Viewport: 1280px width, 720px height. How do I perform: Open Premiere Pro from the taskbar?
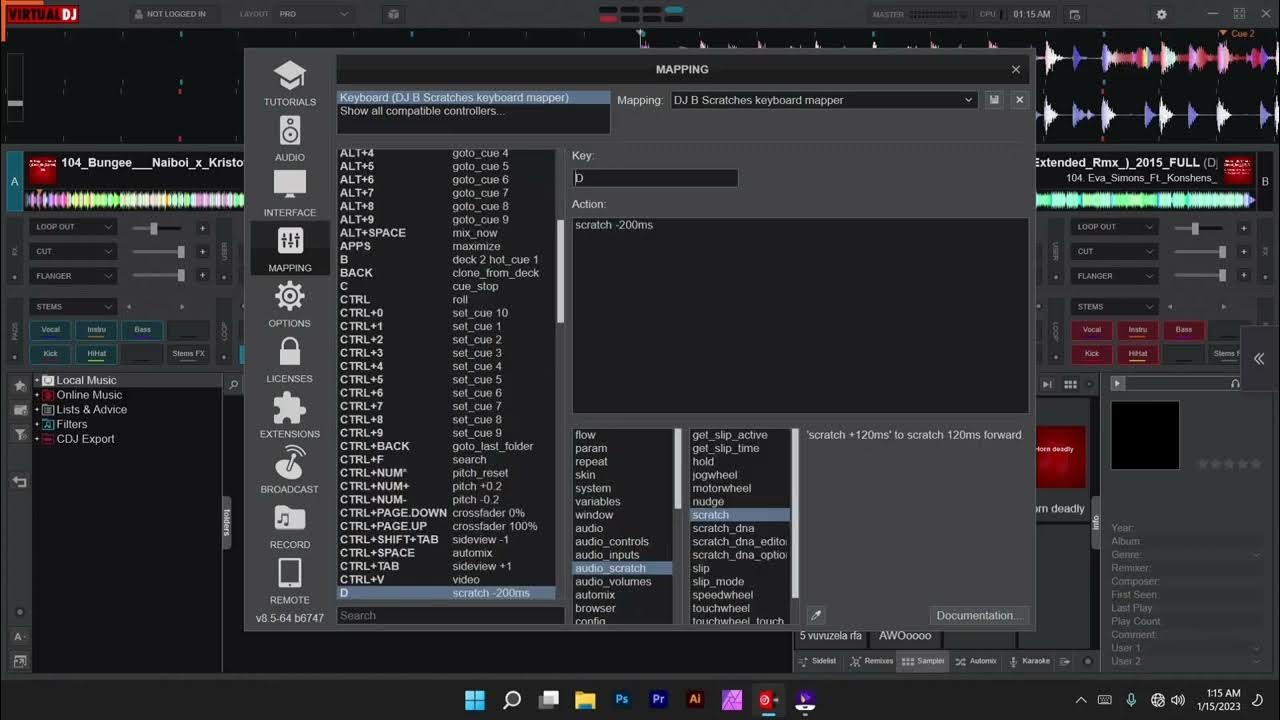pos(658,699)
